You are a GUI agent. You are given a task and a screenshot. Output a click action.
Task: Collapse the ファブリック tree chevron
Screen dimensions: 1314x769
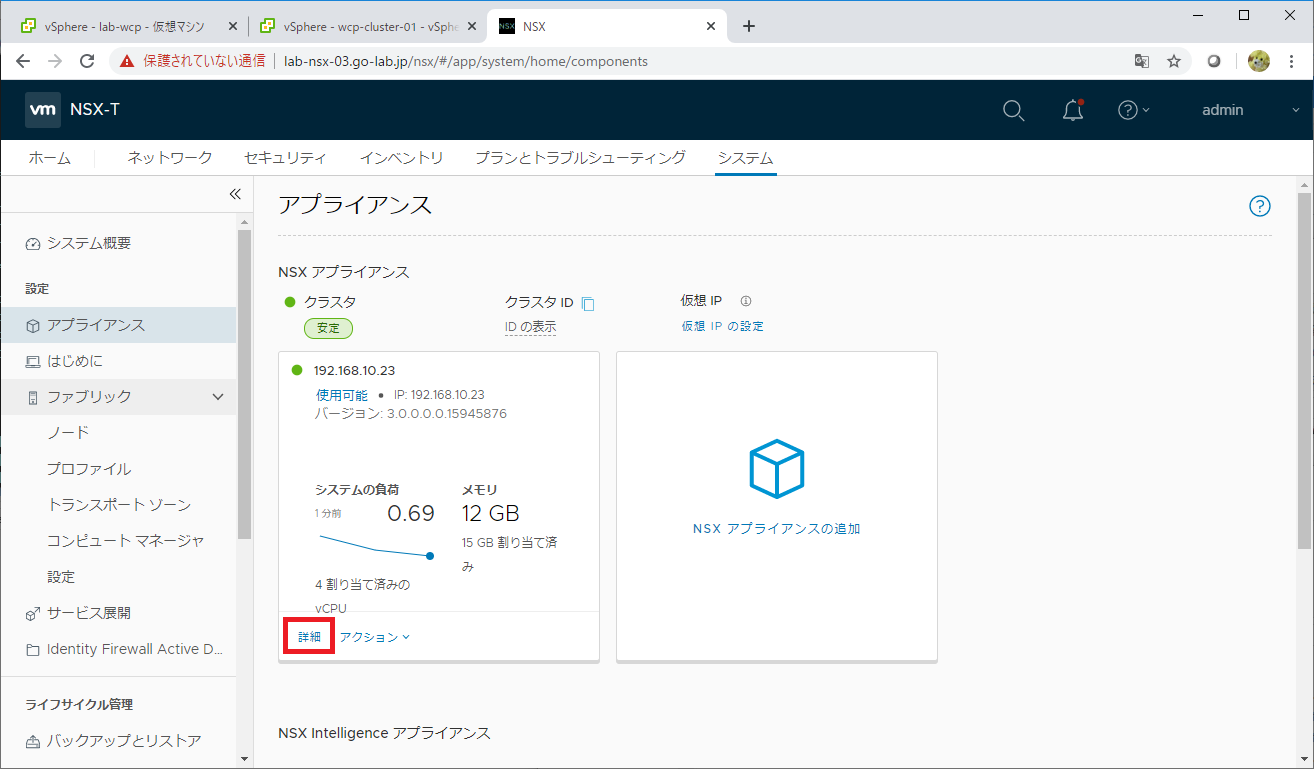218,398
